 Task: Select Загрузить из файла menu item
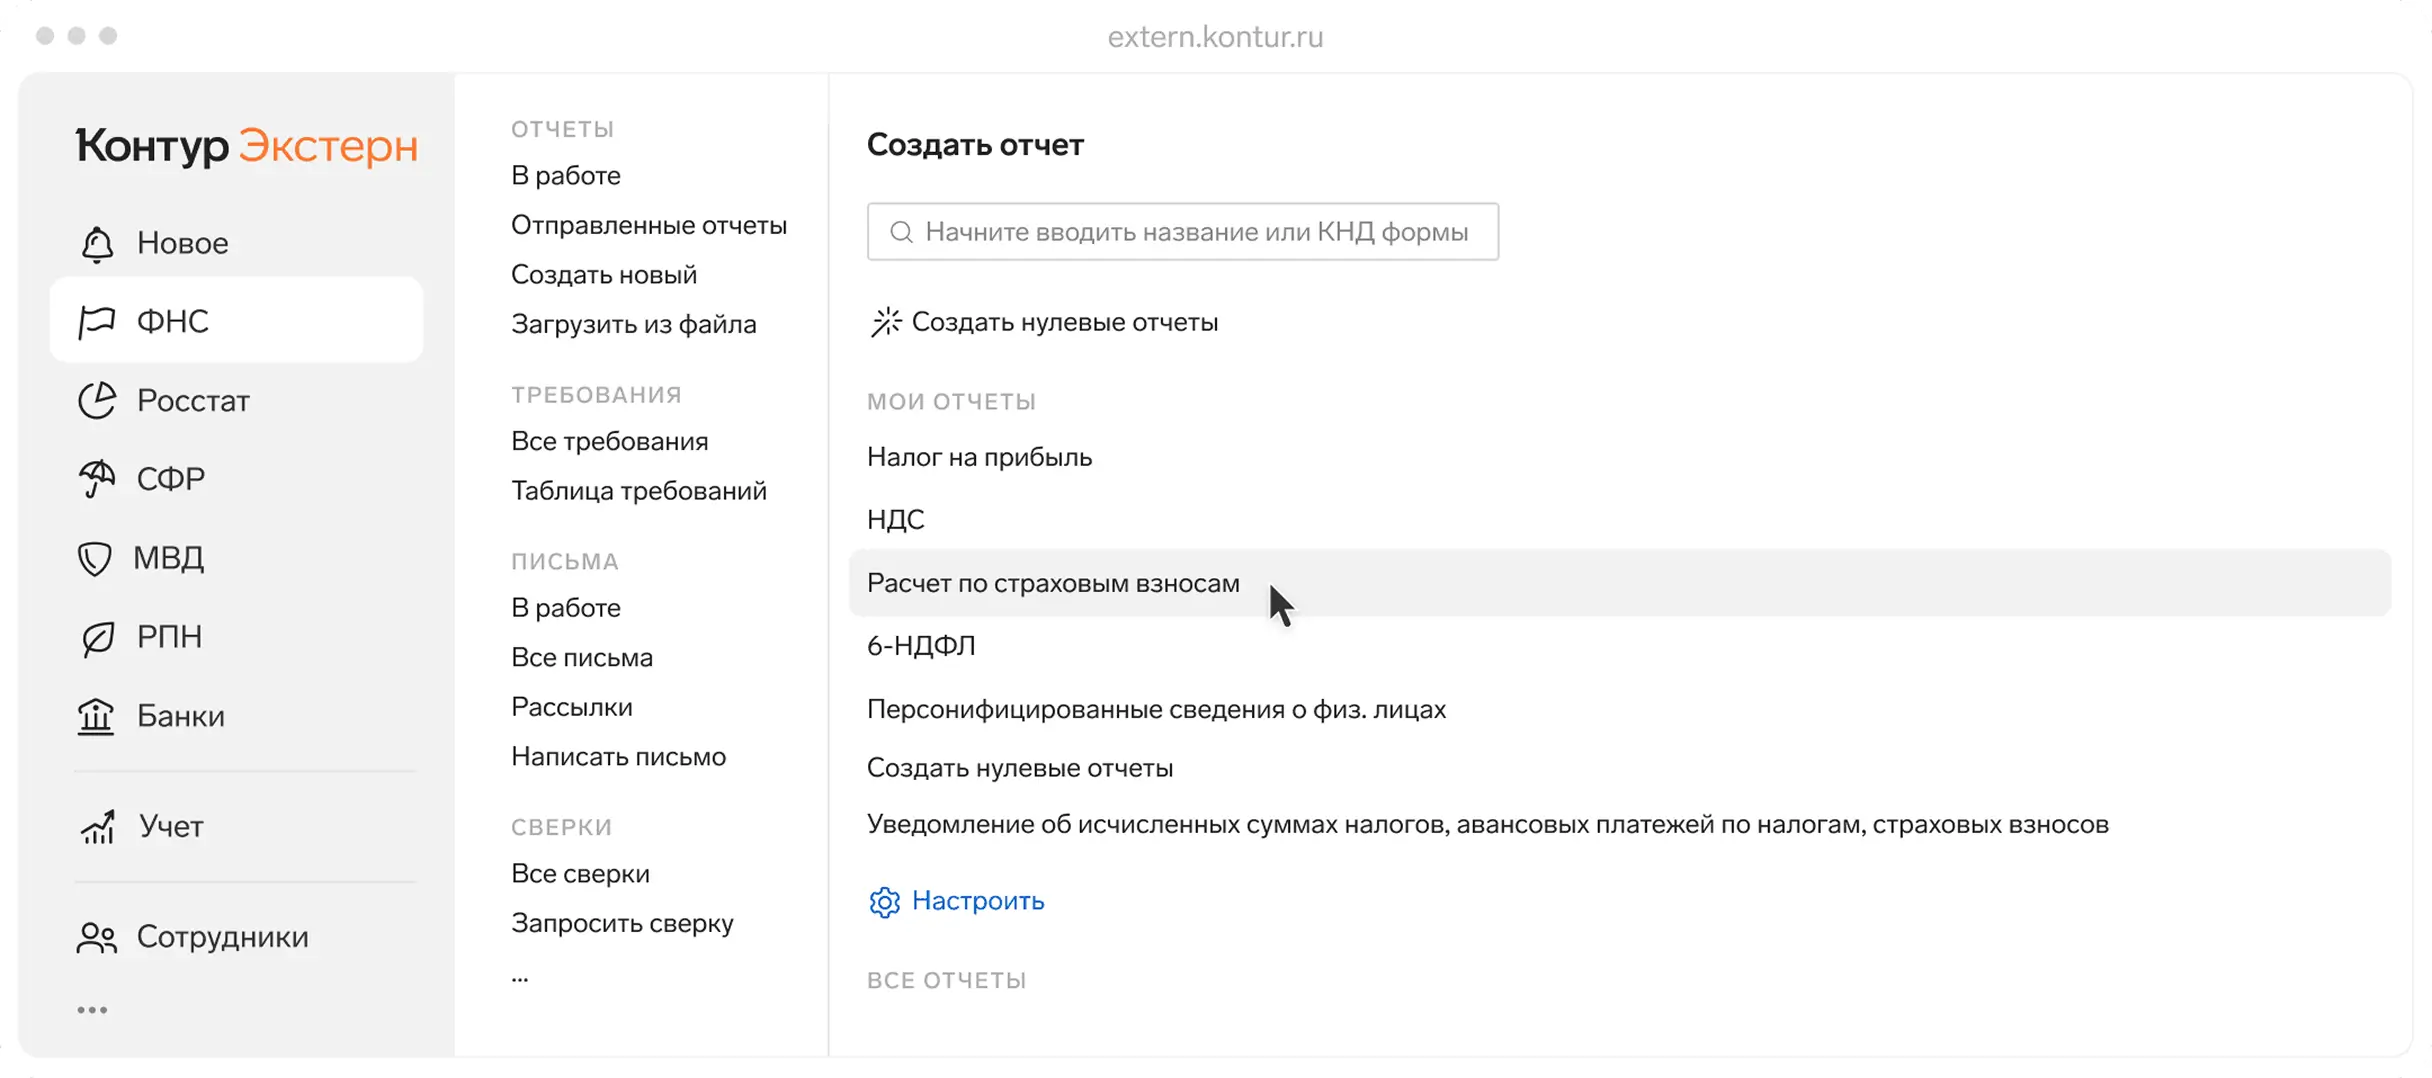634,324
